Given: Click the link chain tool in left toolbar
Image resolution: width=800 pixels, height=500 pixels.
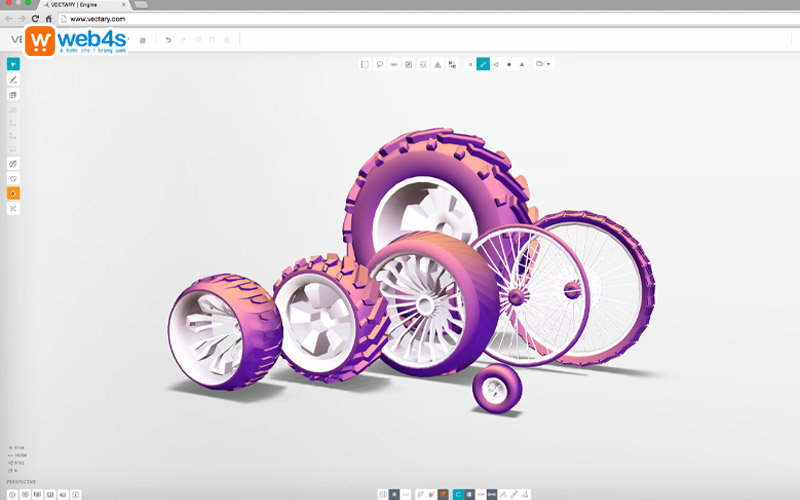Looking at the screenshot, I should (x=13, y=164).
